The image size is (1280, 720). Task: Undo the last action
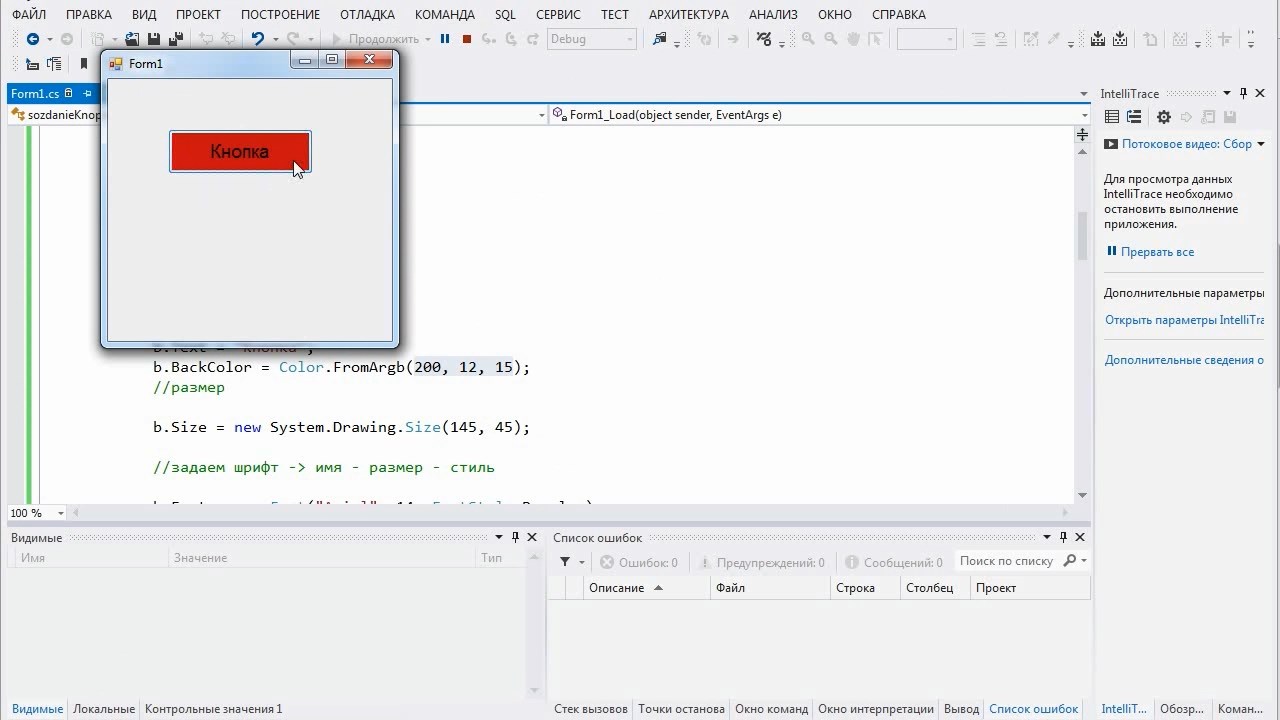pyautogui.click(x=257, y=39)
